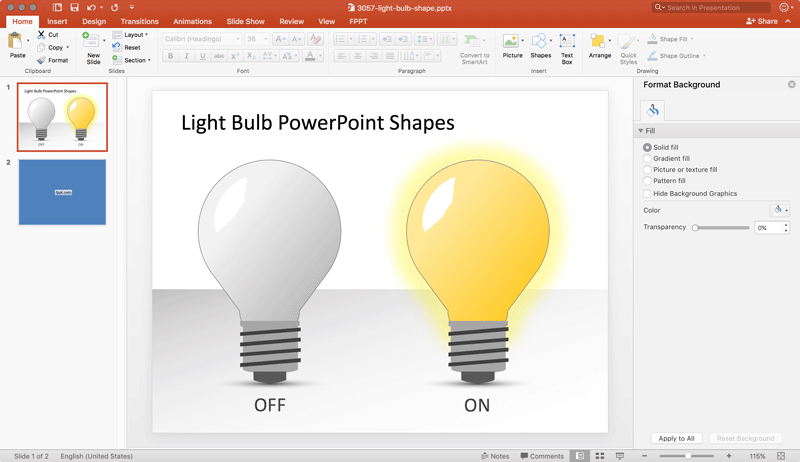Open the fill Color picker dropdown
This screenshot has width=800, height=462.
pyautogui.click(x=780, y=210)
